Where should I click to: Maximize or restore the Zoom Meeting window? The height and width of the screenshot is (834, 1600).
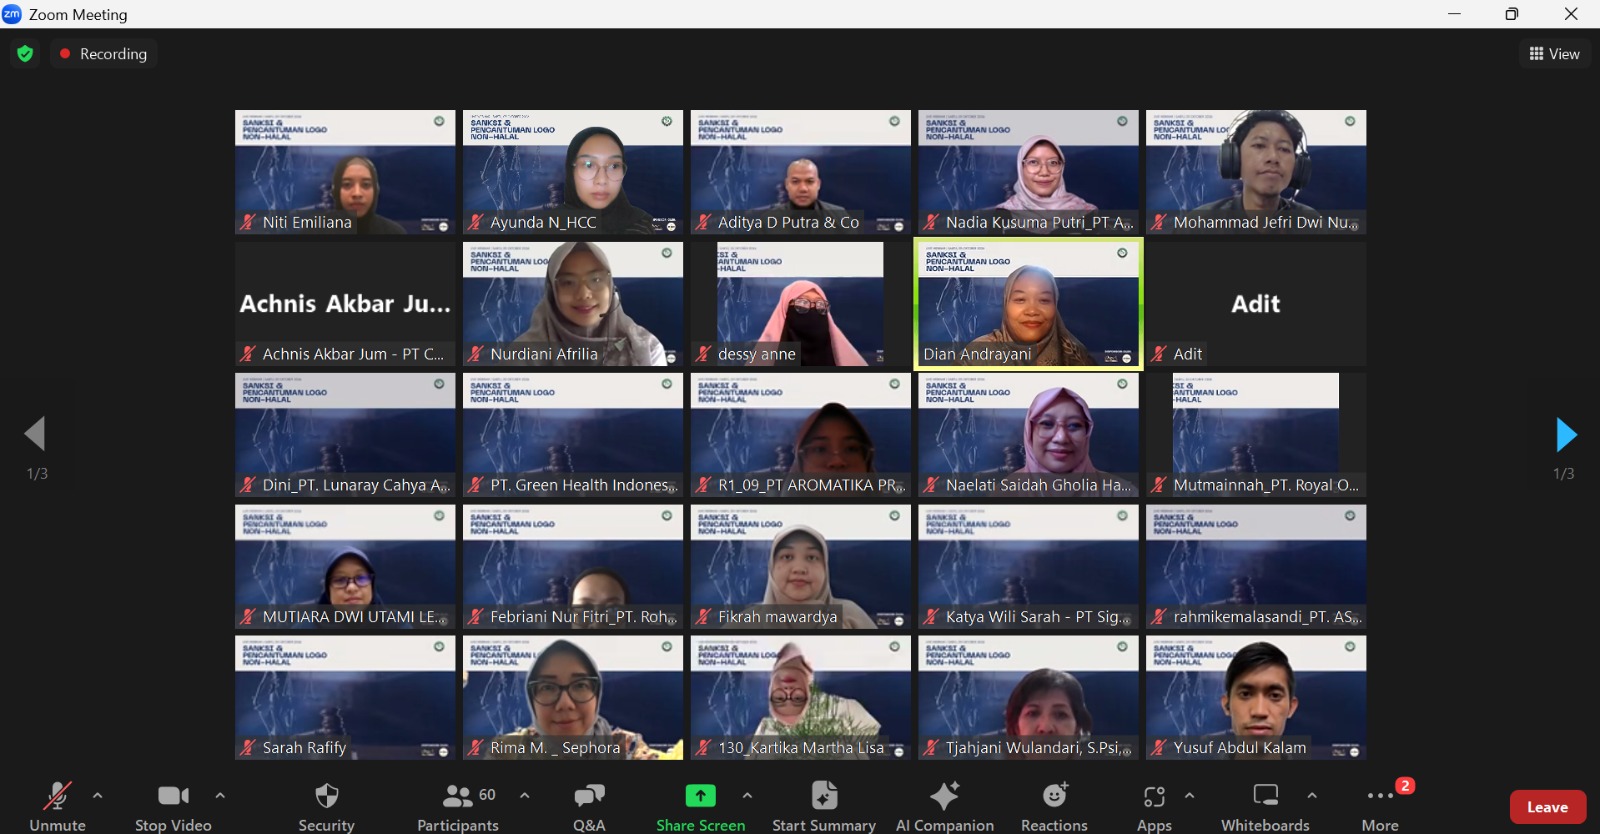1512,14
